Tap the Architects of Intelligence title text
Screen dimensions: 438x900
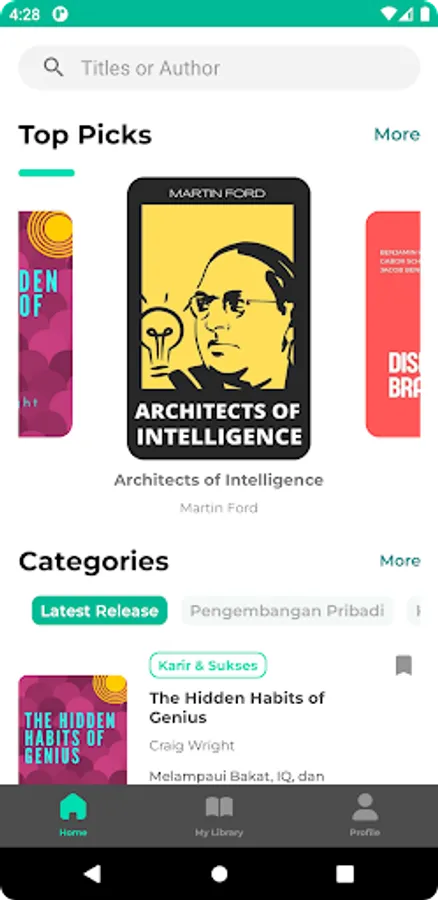pos(219,480)
